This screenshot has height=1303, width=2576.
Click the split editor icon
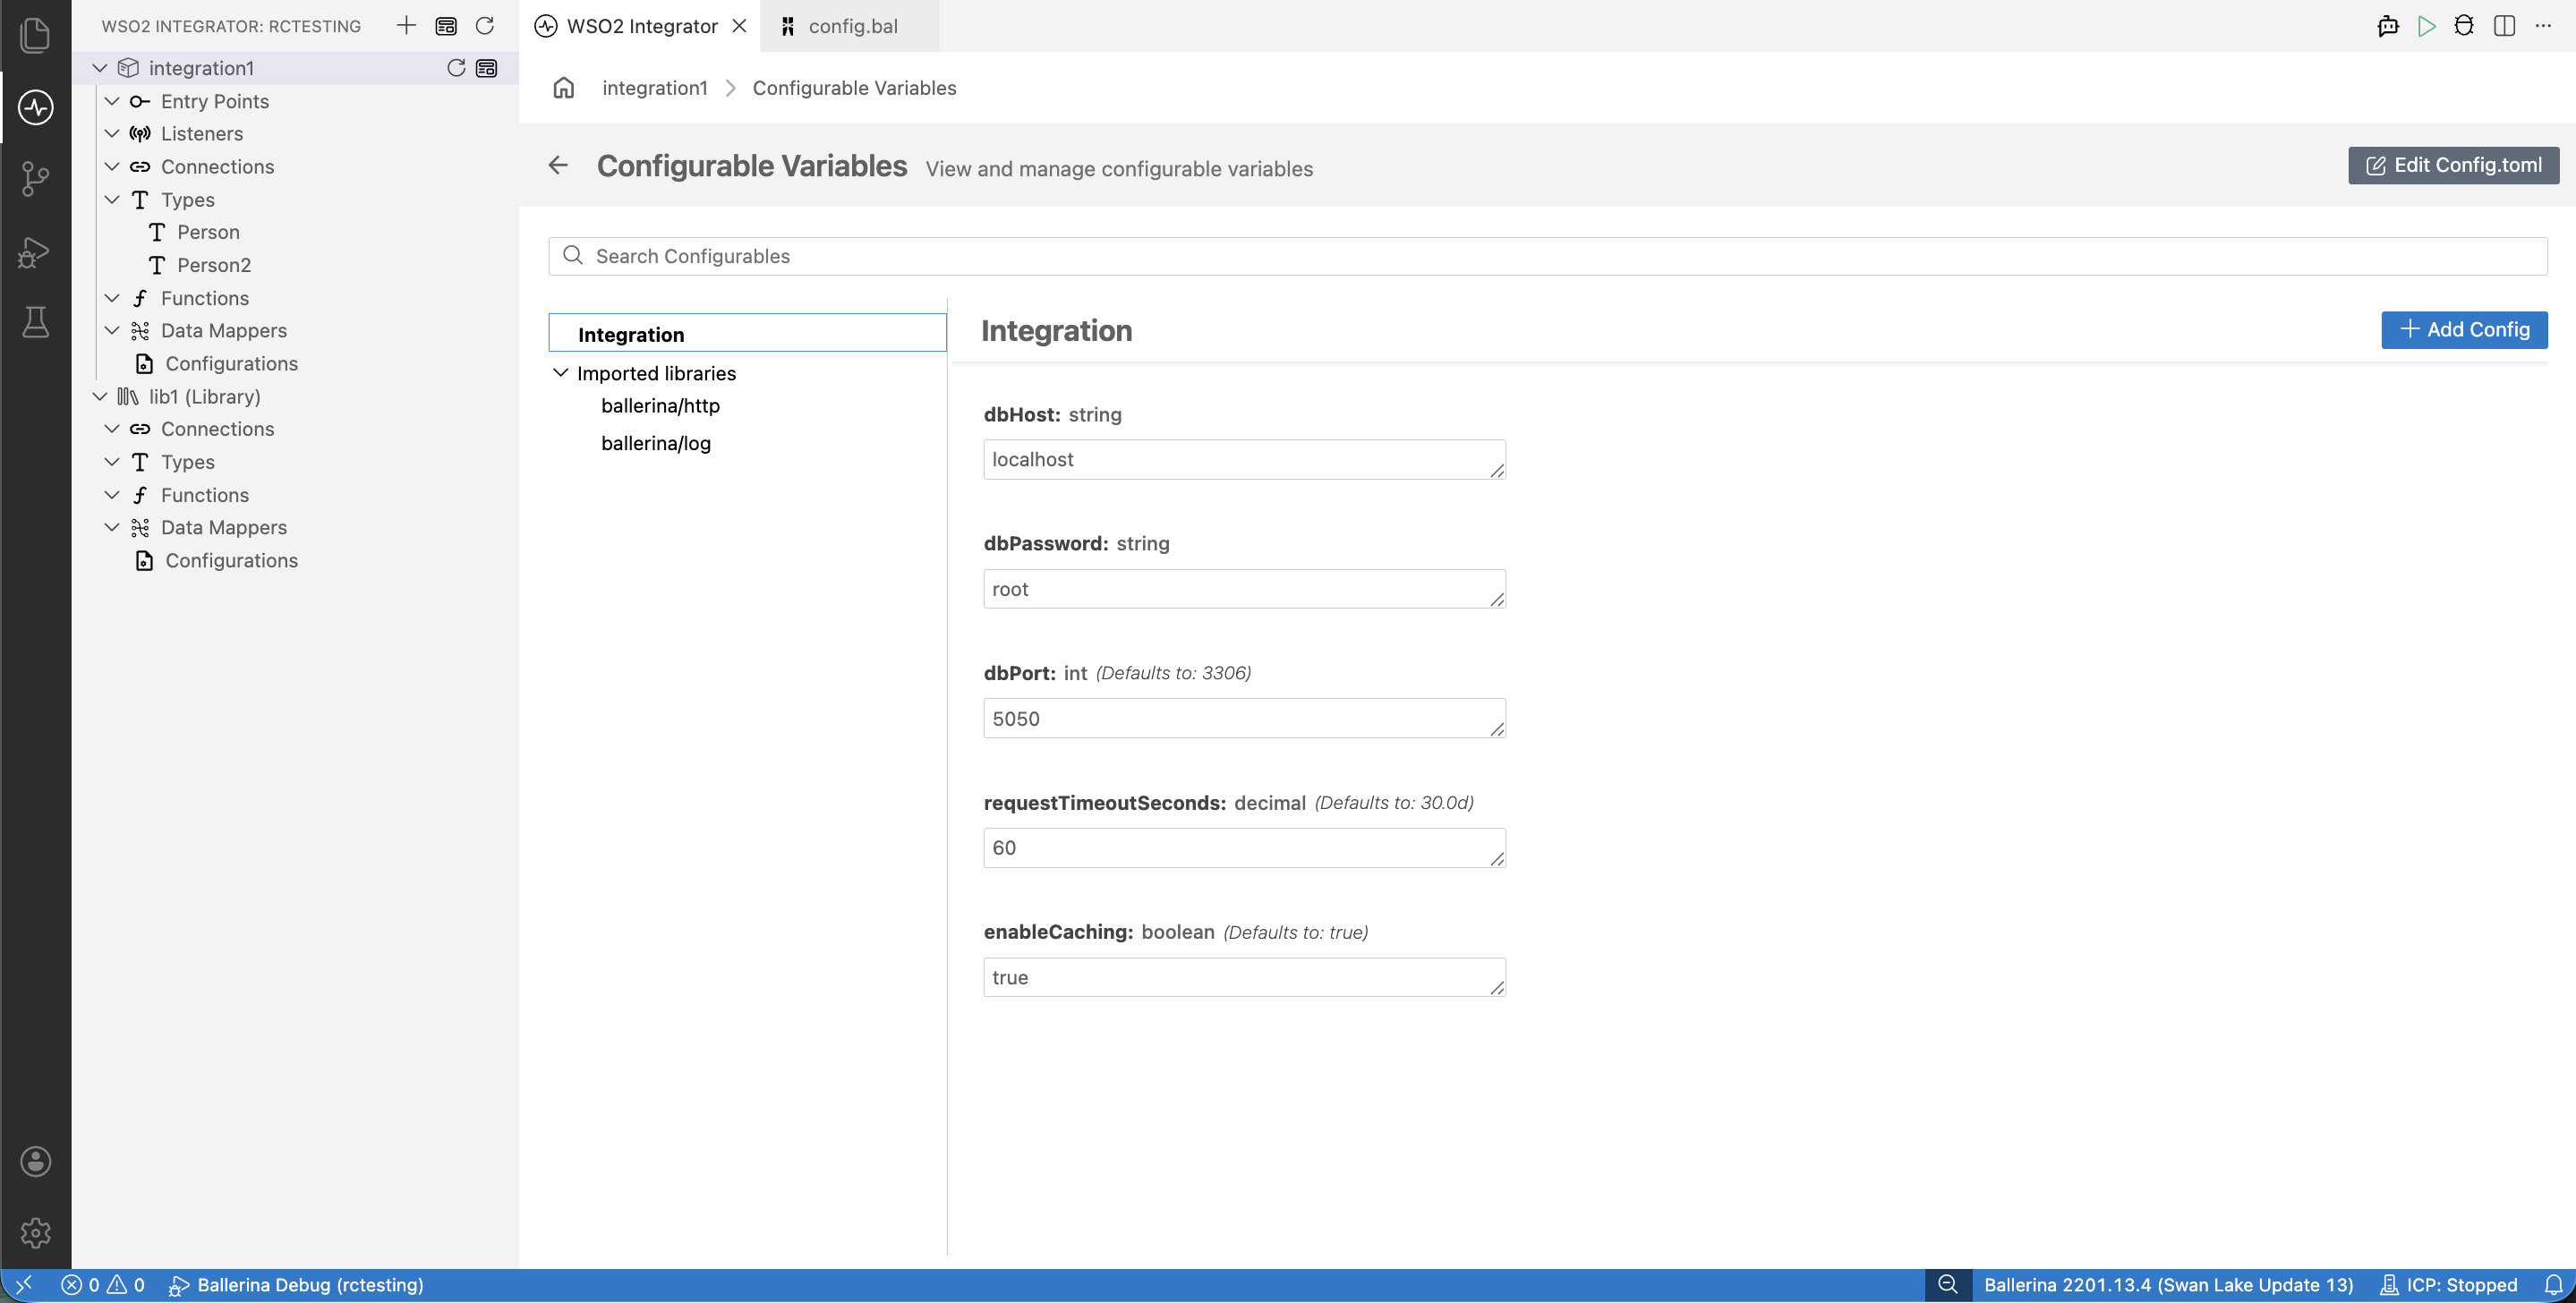[x=2504, y=26]
